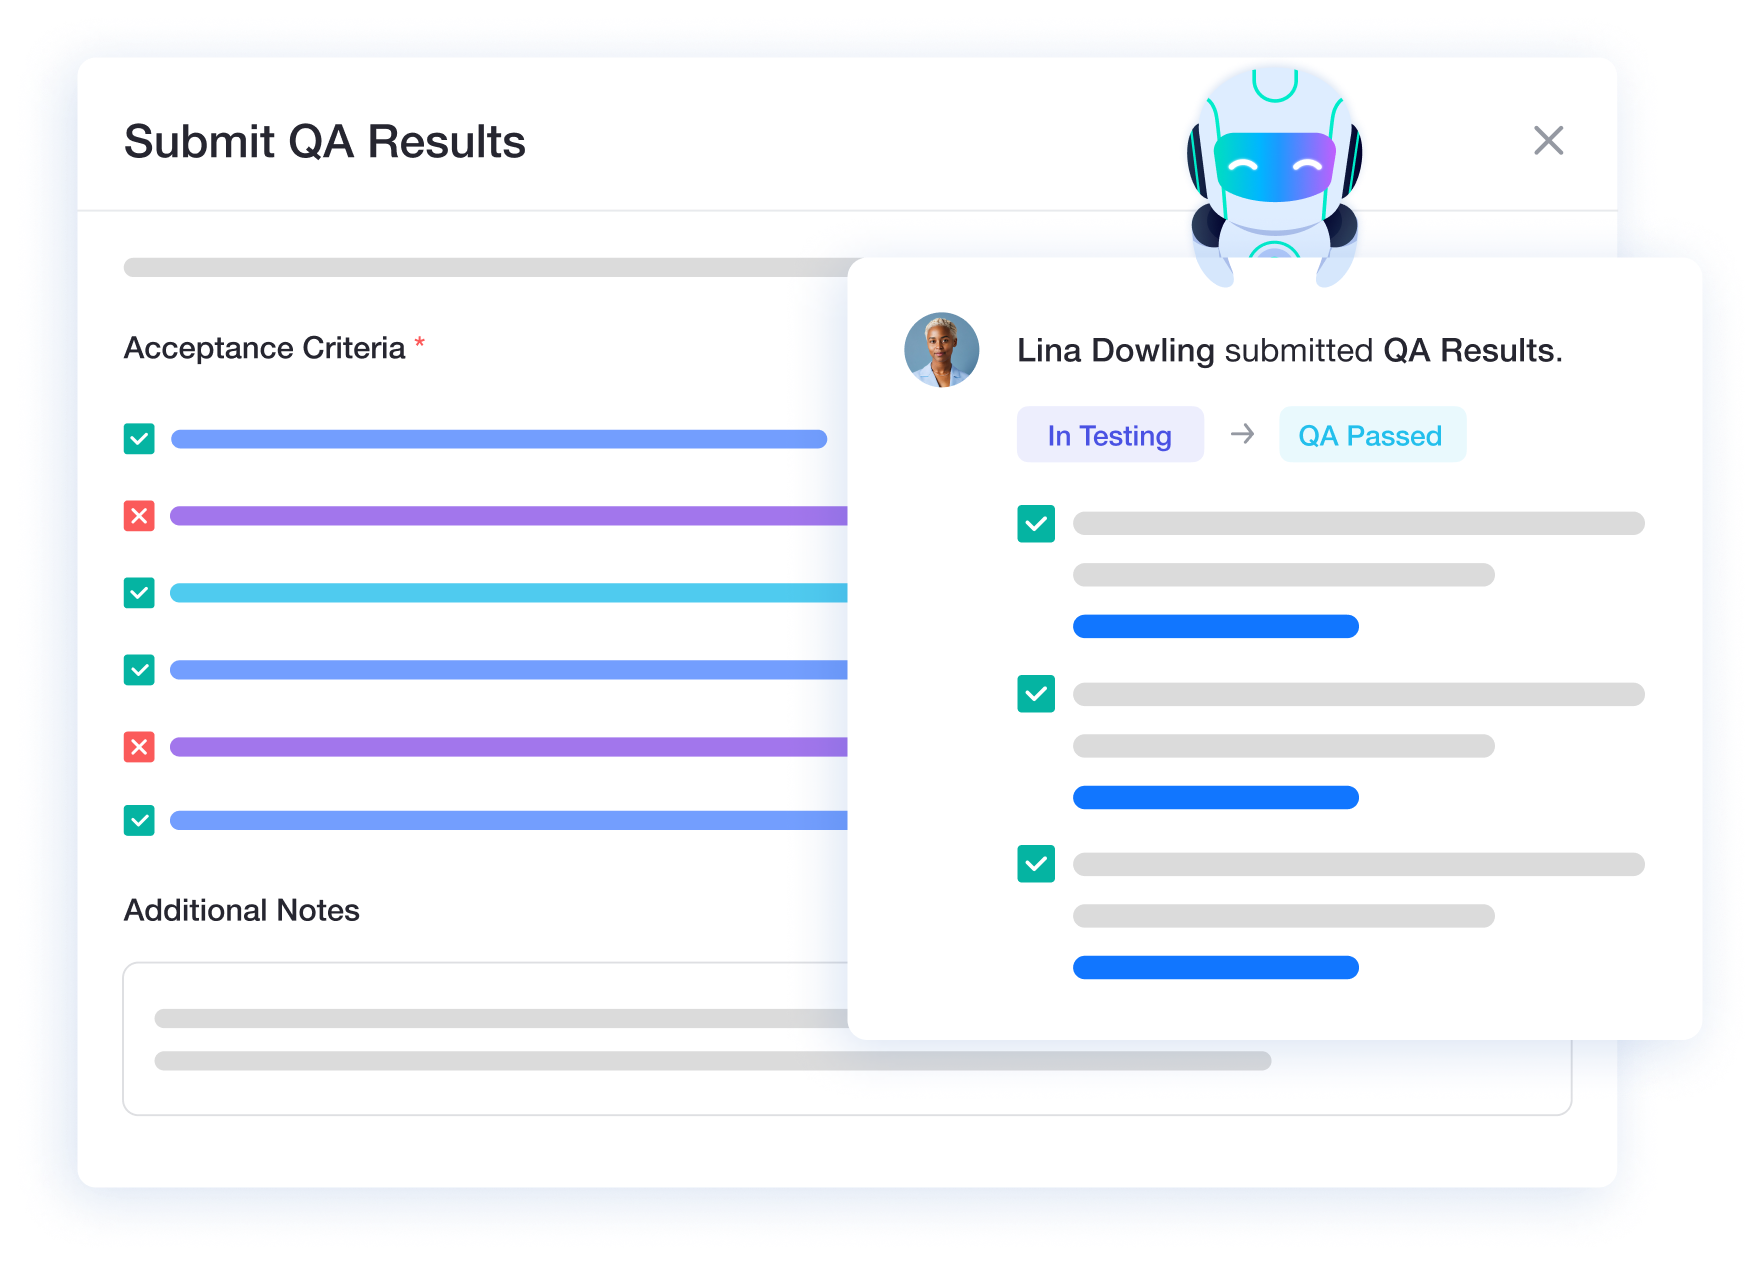This screenshot has width=1758, height=1263.
Task: Close the Submit QA Results dialog
Action: point(1548,141)
